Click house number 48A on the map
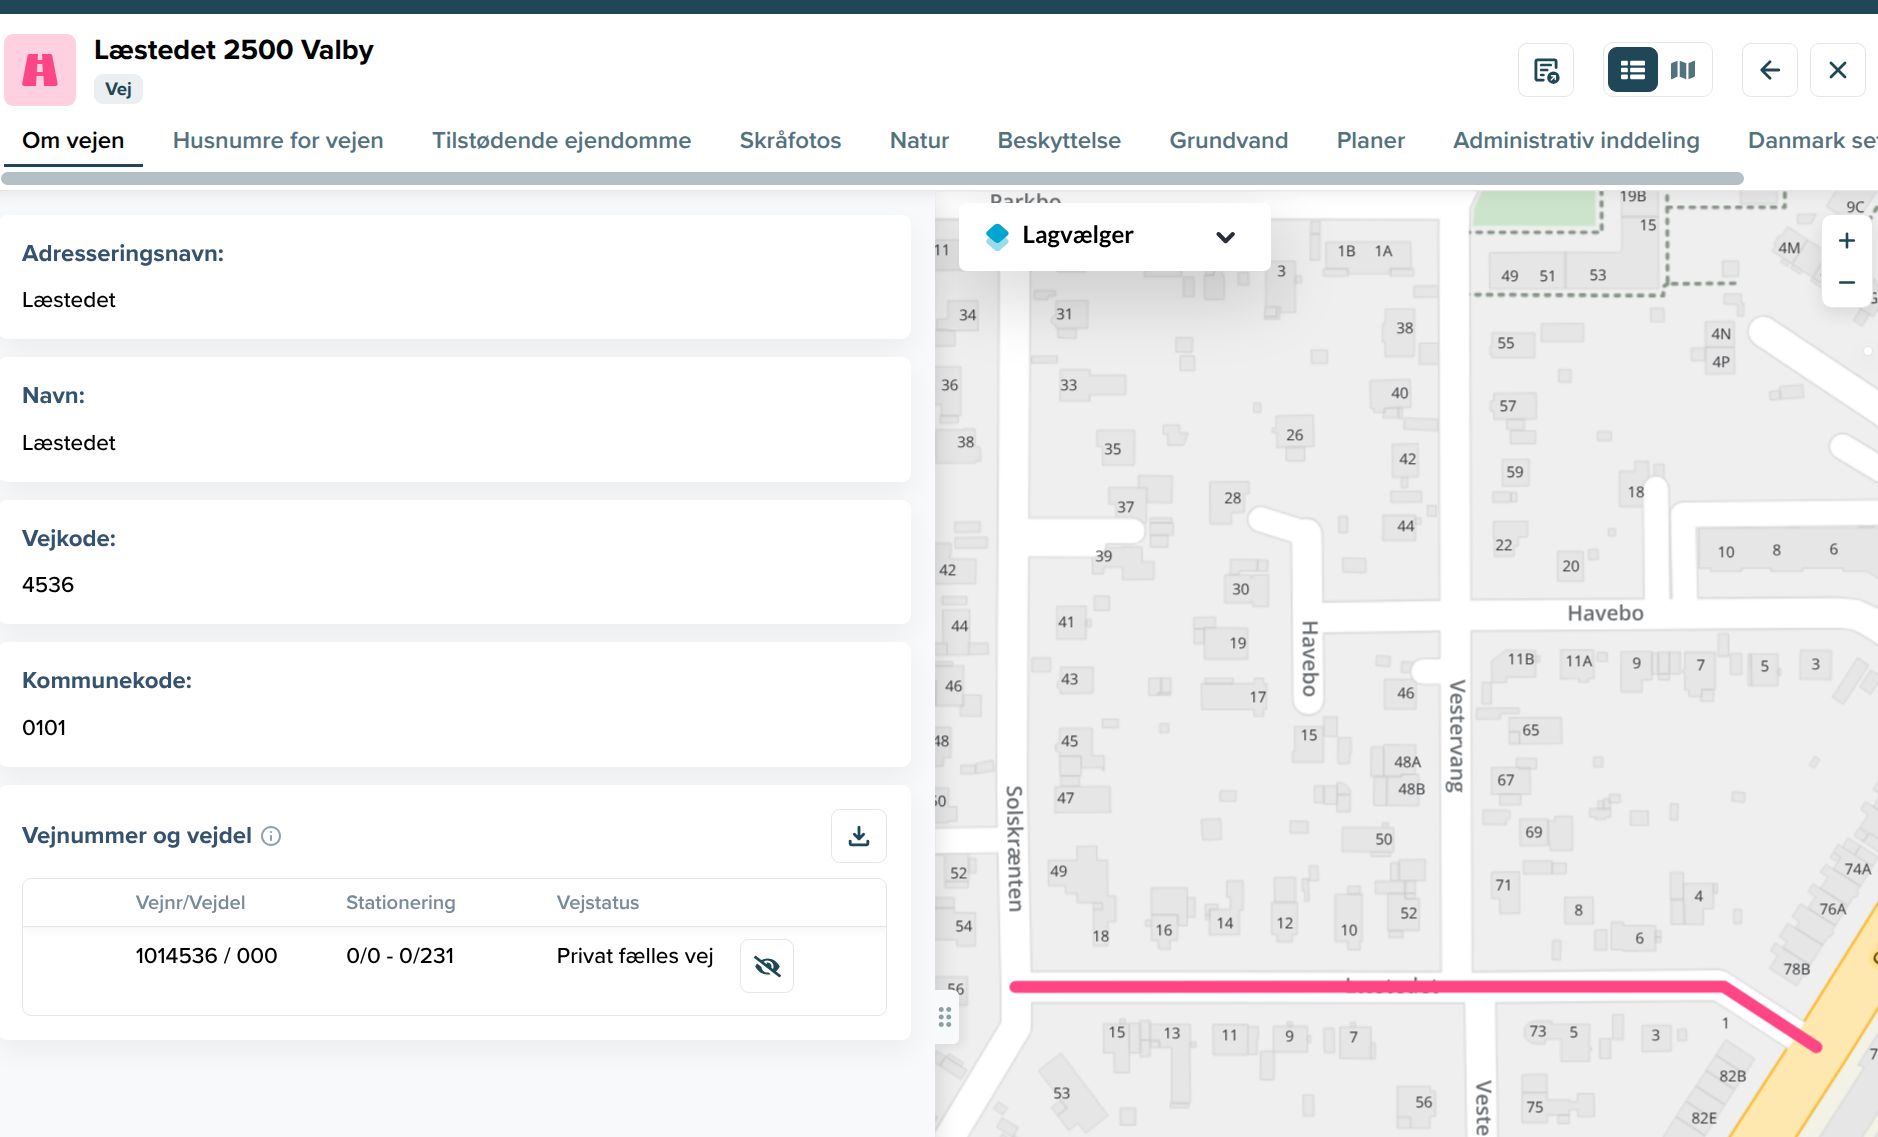1878x1137 pixels. tap(1407, 762)
